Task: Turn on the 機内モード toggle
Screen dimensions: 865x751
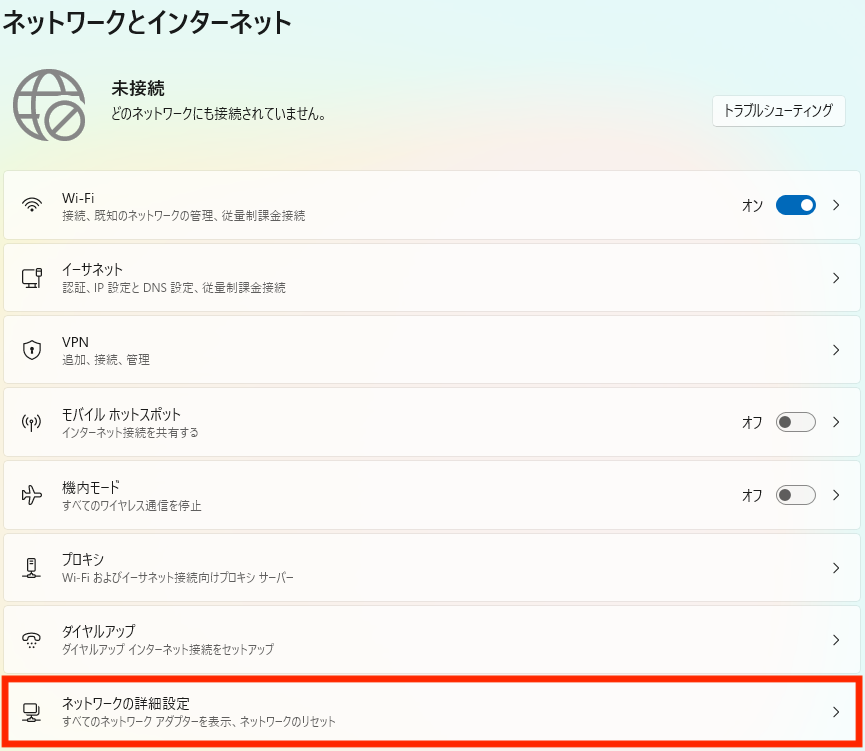Action: pyautogui.click(x=796, y=495)
